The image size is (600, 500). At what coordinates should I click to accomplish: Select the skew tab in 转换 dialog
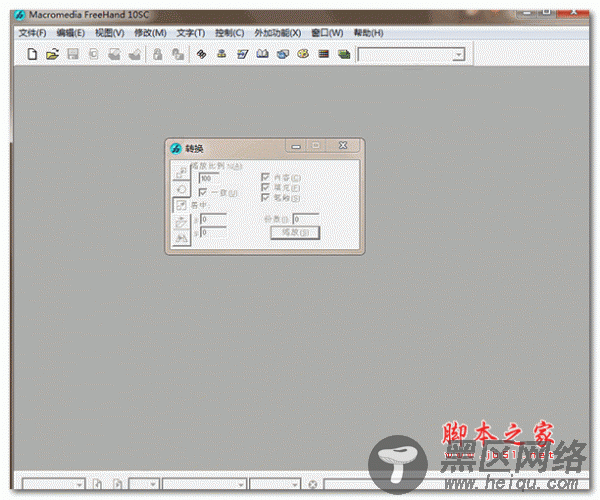click(181, 222)
